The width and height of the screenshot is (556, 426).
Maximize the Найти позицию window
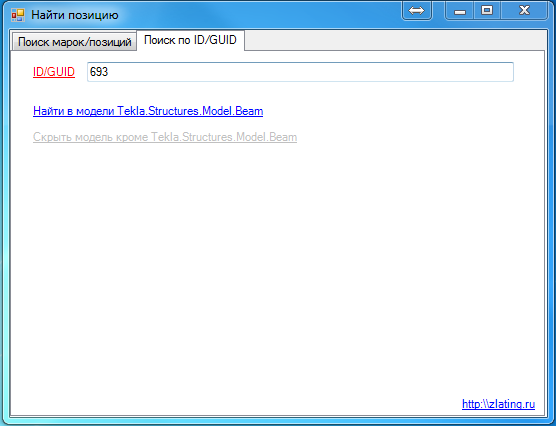[x=487, y=11]
